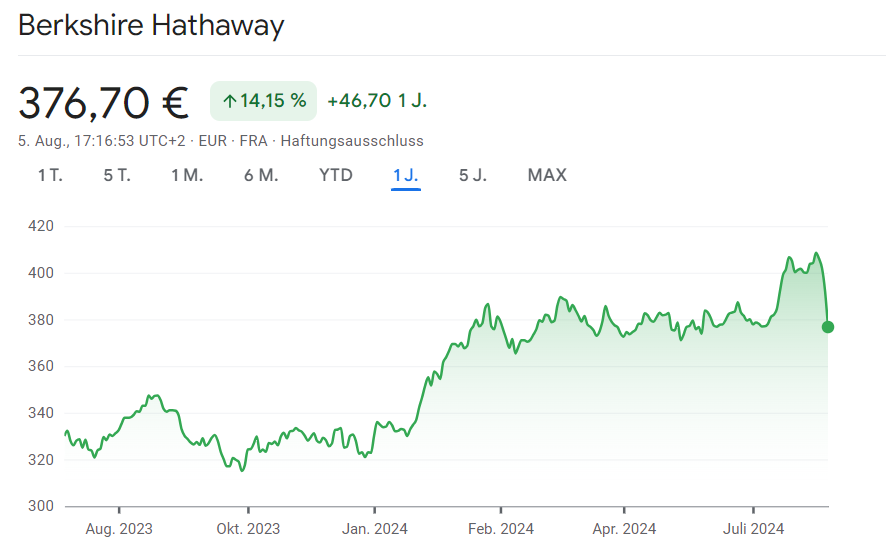The width and height of the screenshot is (886, 560).
Task: Switch to the 5 T. range tab
Action: pyautogui.click(x=117, y=175)
